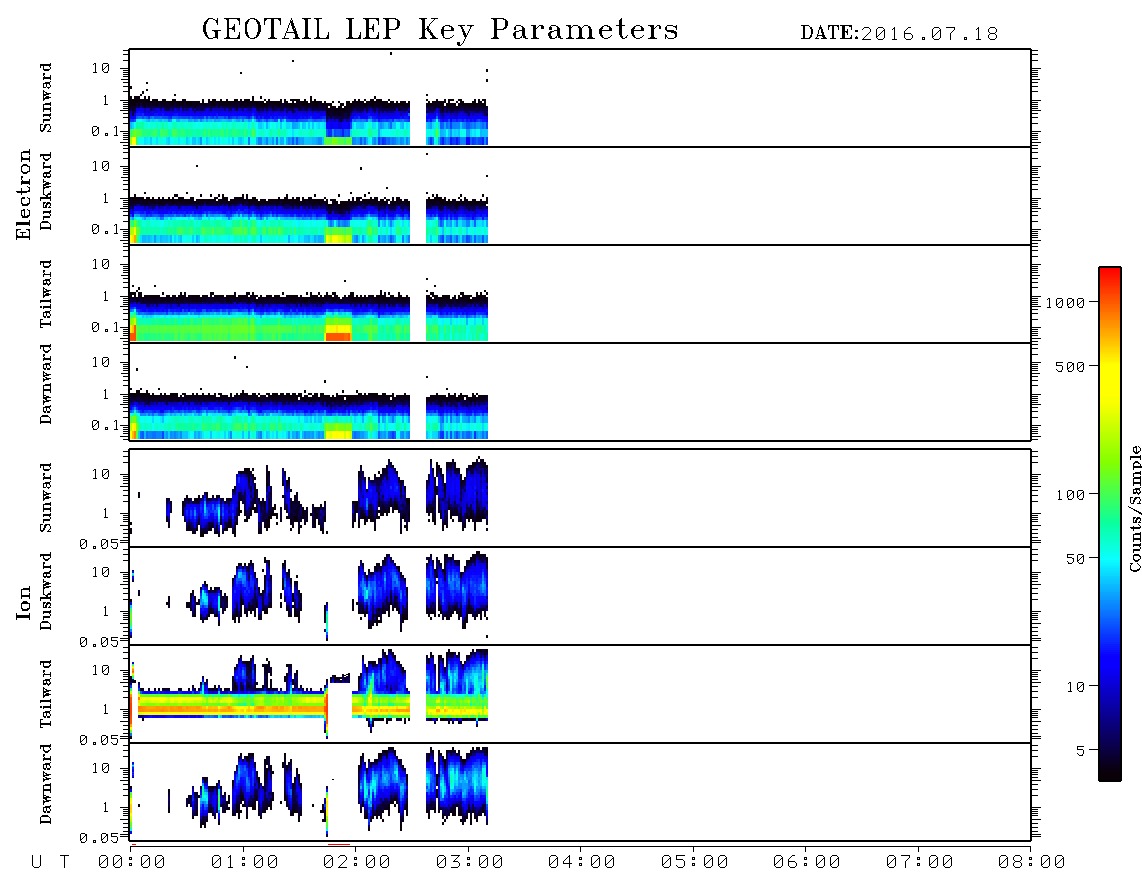The image size is (1142, 880).
Task: Click the rainbow Counts/Sample color bar
Action: point(1110,524)
